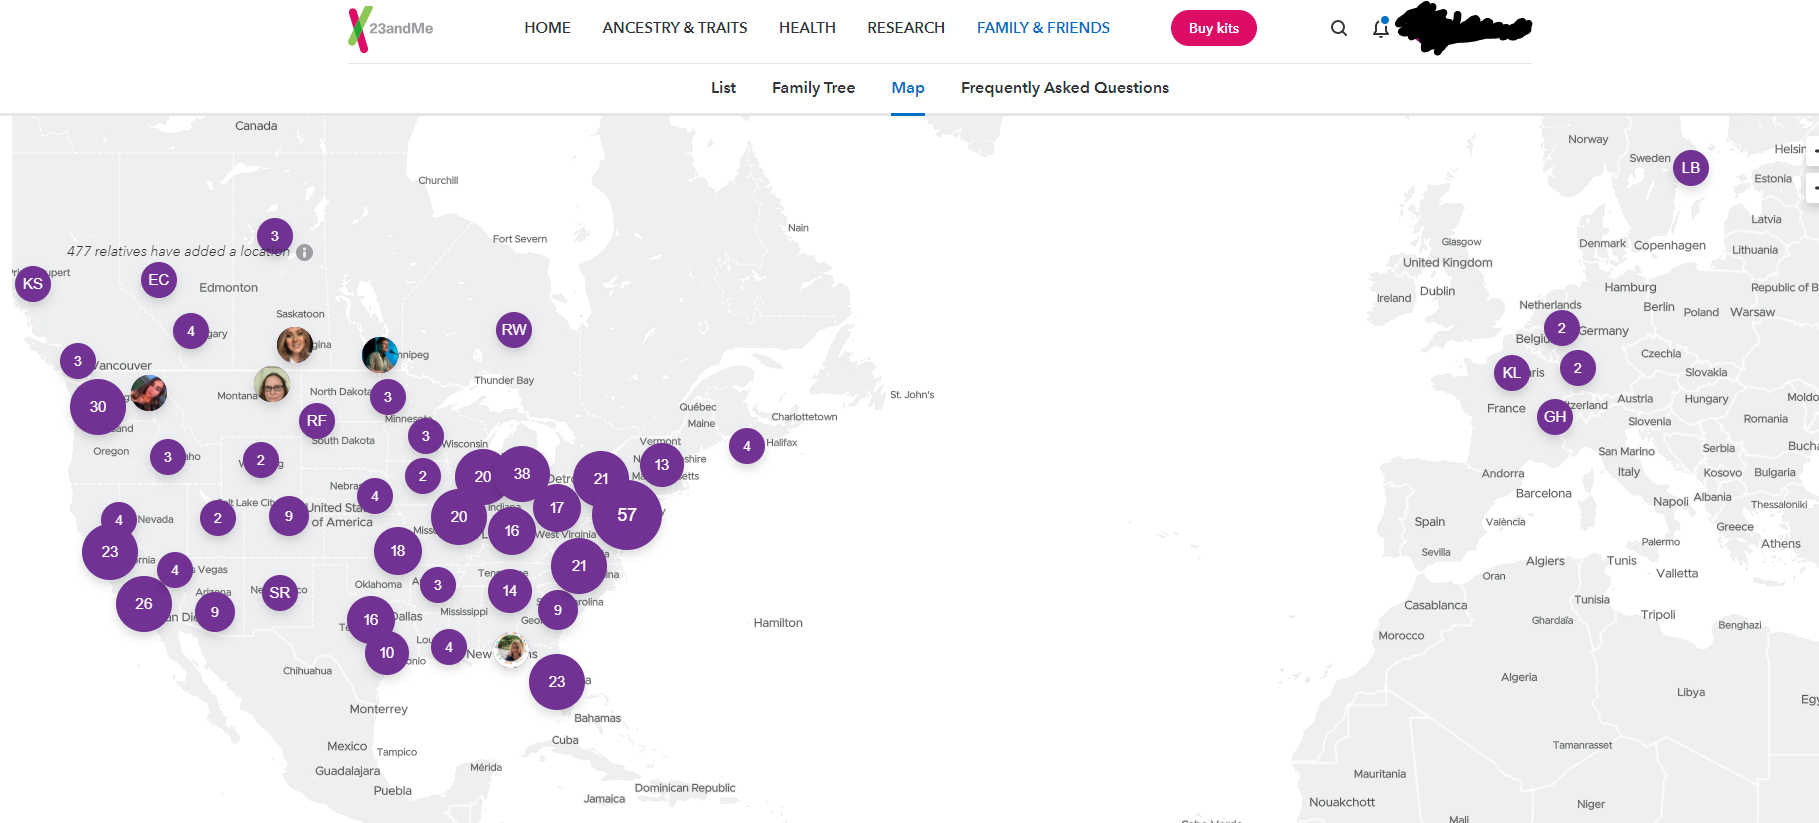
Task: Select the EC relative marker
Action: pos(159,280)
